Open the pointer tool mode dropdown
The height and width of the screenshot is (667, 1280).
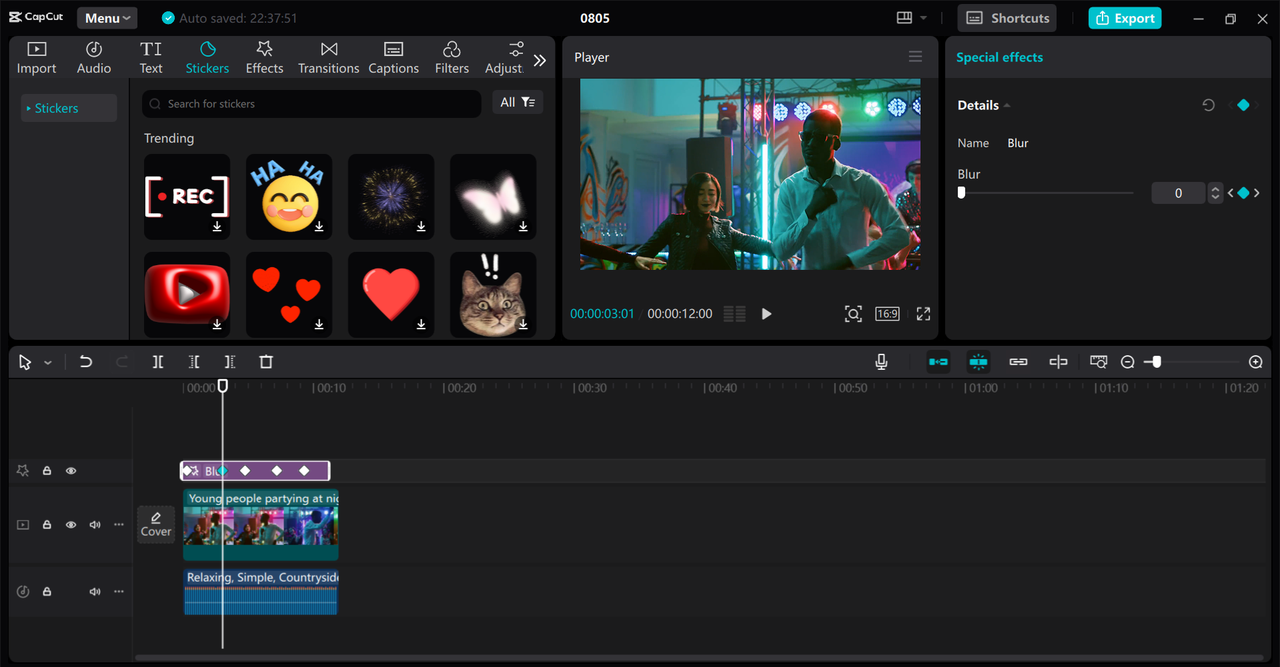[x=48, y=363]
